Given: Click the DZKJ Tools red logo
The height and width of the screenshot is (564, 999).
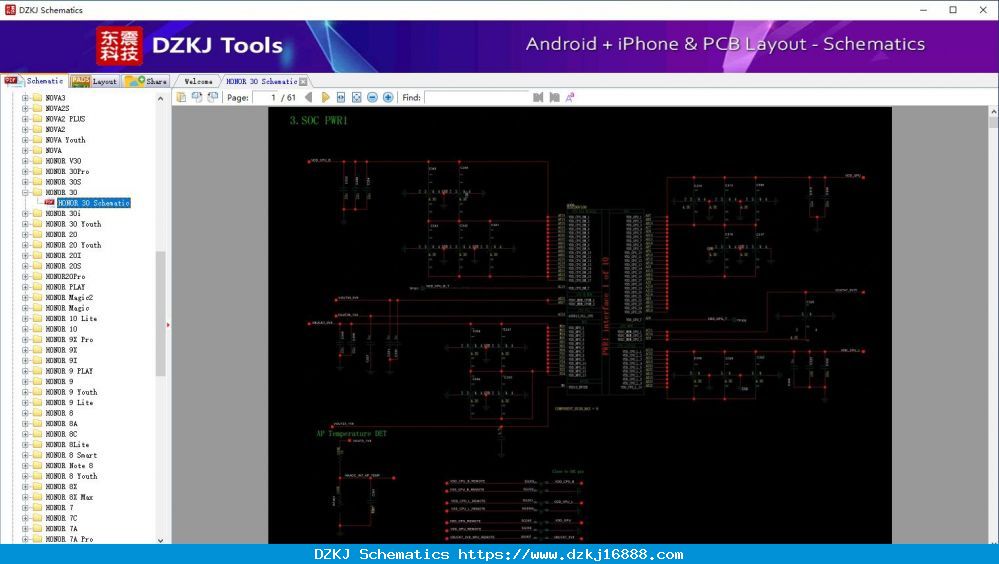Looking at the screenshot, I should tap(119, 46).
